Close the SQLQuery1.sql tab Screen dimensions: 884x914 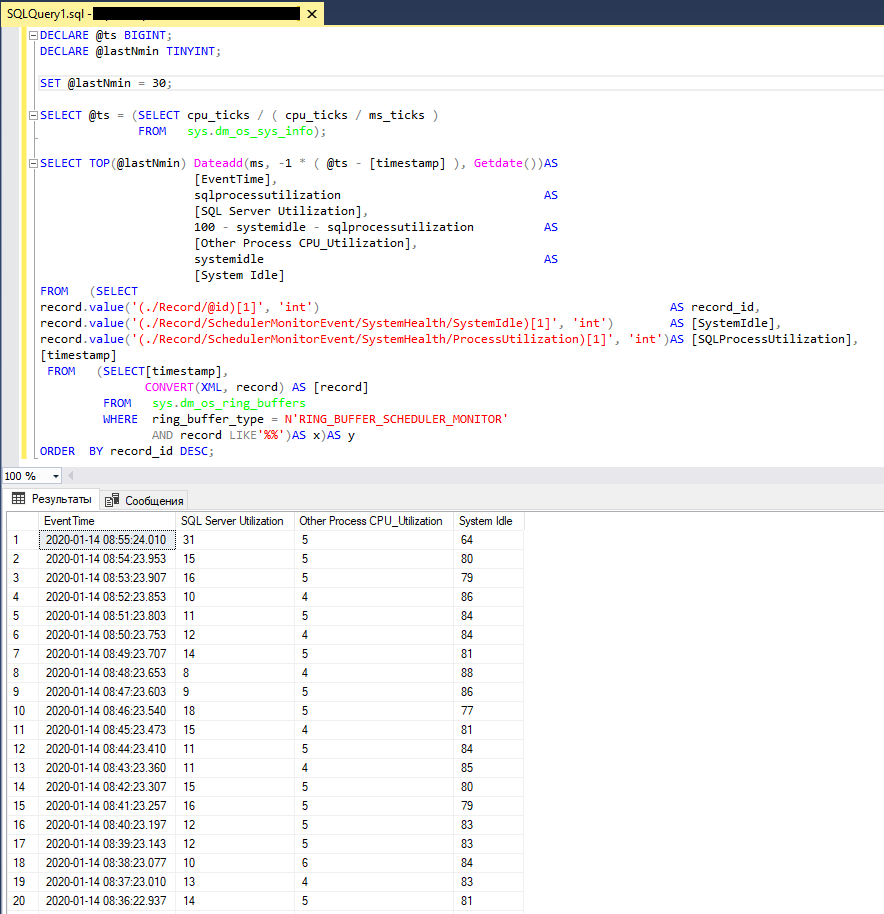coord(312,14)
